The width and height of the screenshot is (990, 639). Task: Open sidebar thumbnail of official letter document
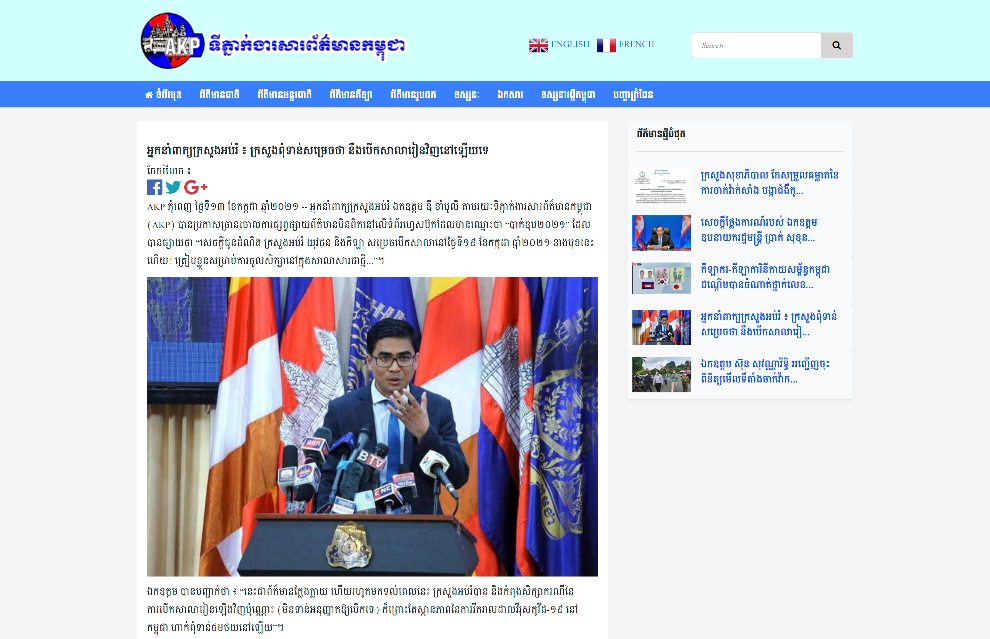coord(661,186)
